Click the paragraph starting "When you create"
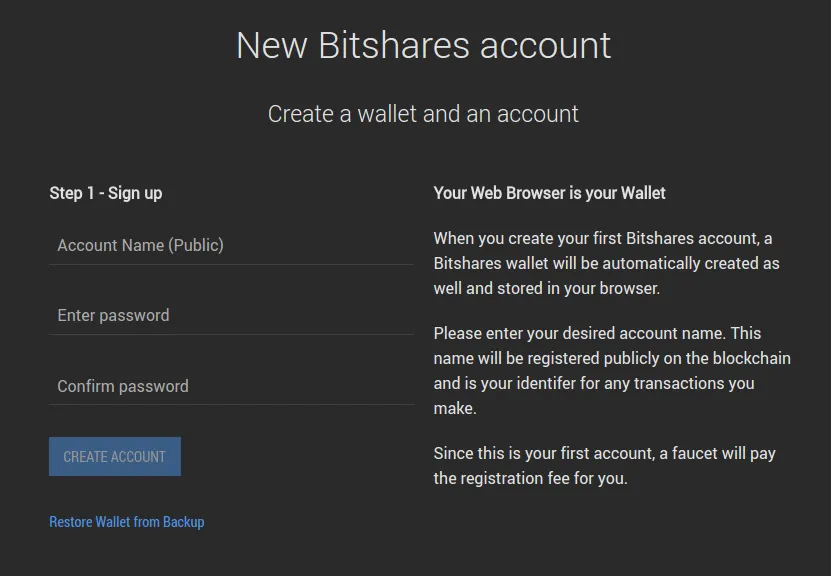Viewport: 831px width, 576px height. (x=606, y=264)
